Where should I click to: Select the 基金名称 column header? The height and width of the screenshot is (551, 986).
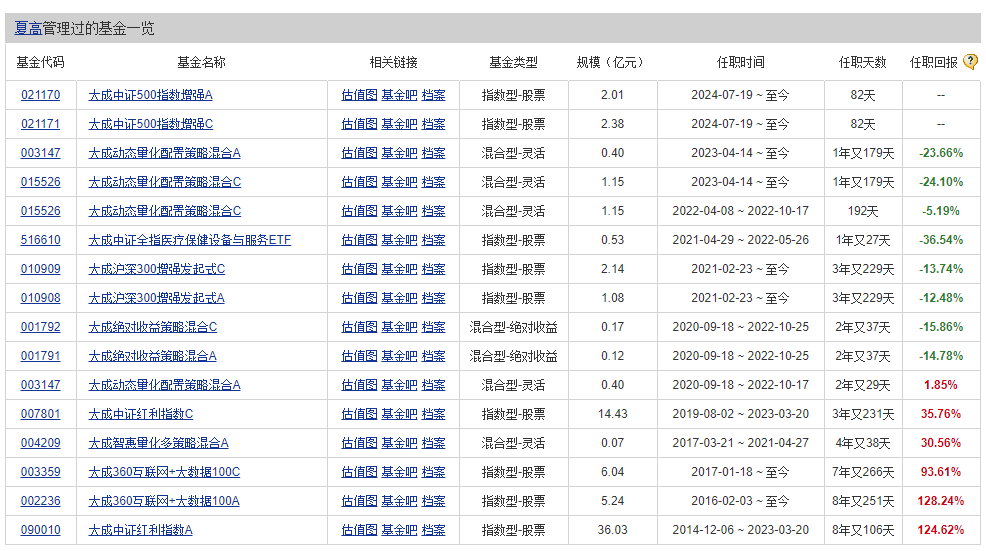(201, 62)
